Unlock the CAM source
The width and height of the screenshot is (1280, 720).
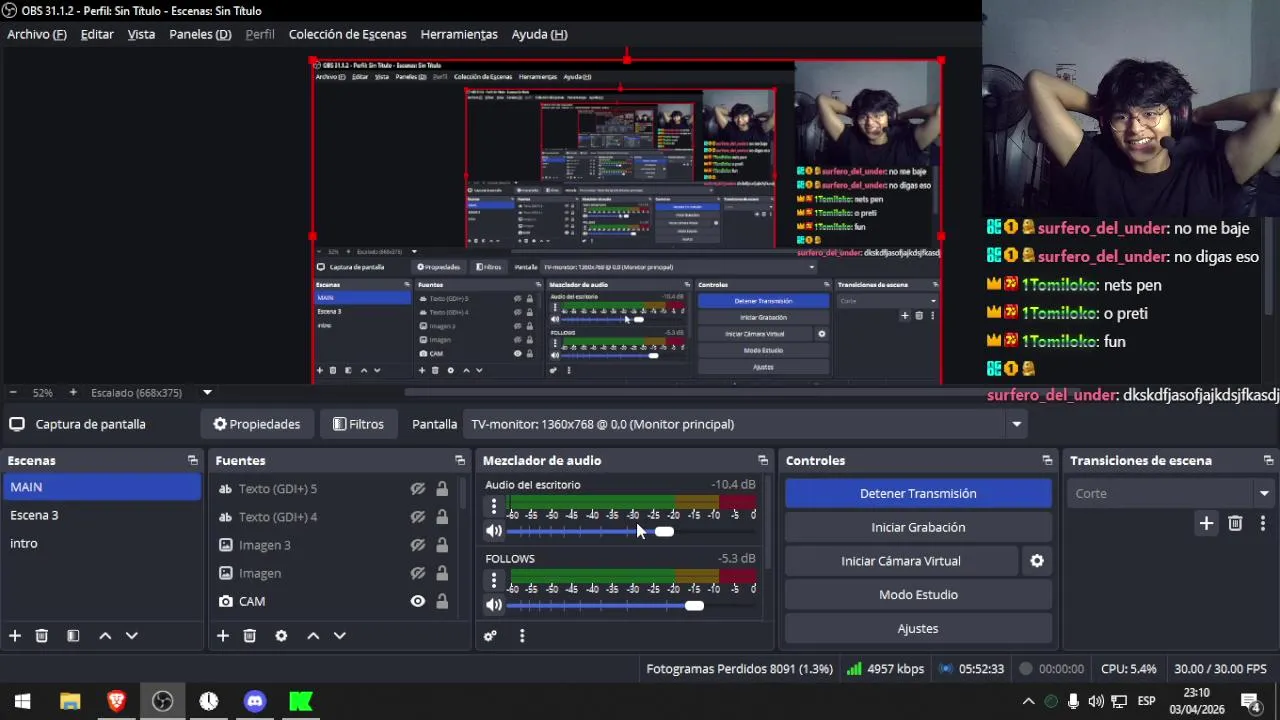[442, 601]
